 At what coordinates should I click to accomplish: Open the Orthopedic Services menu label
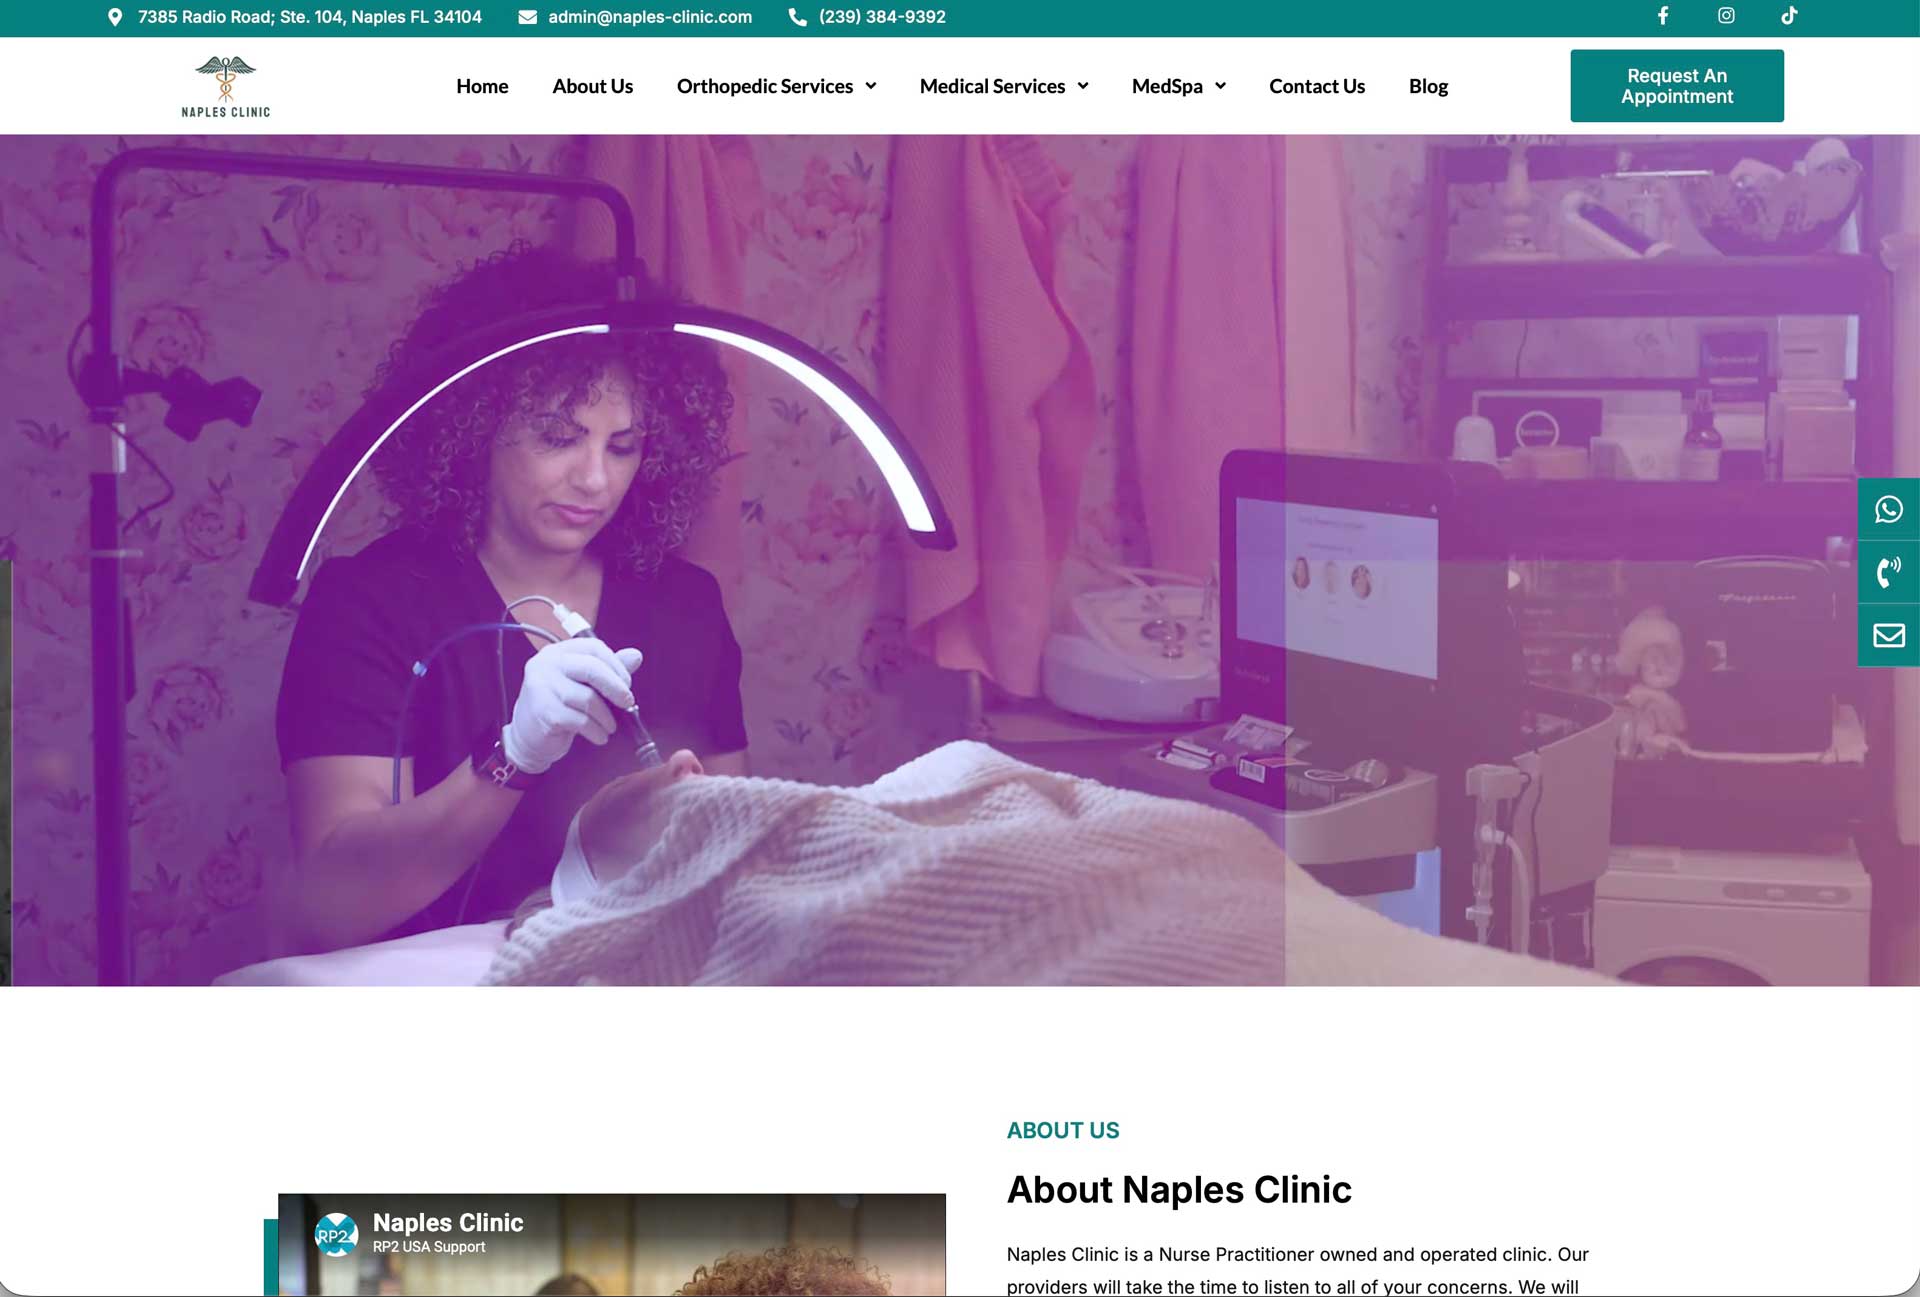pos(764,86)
